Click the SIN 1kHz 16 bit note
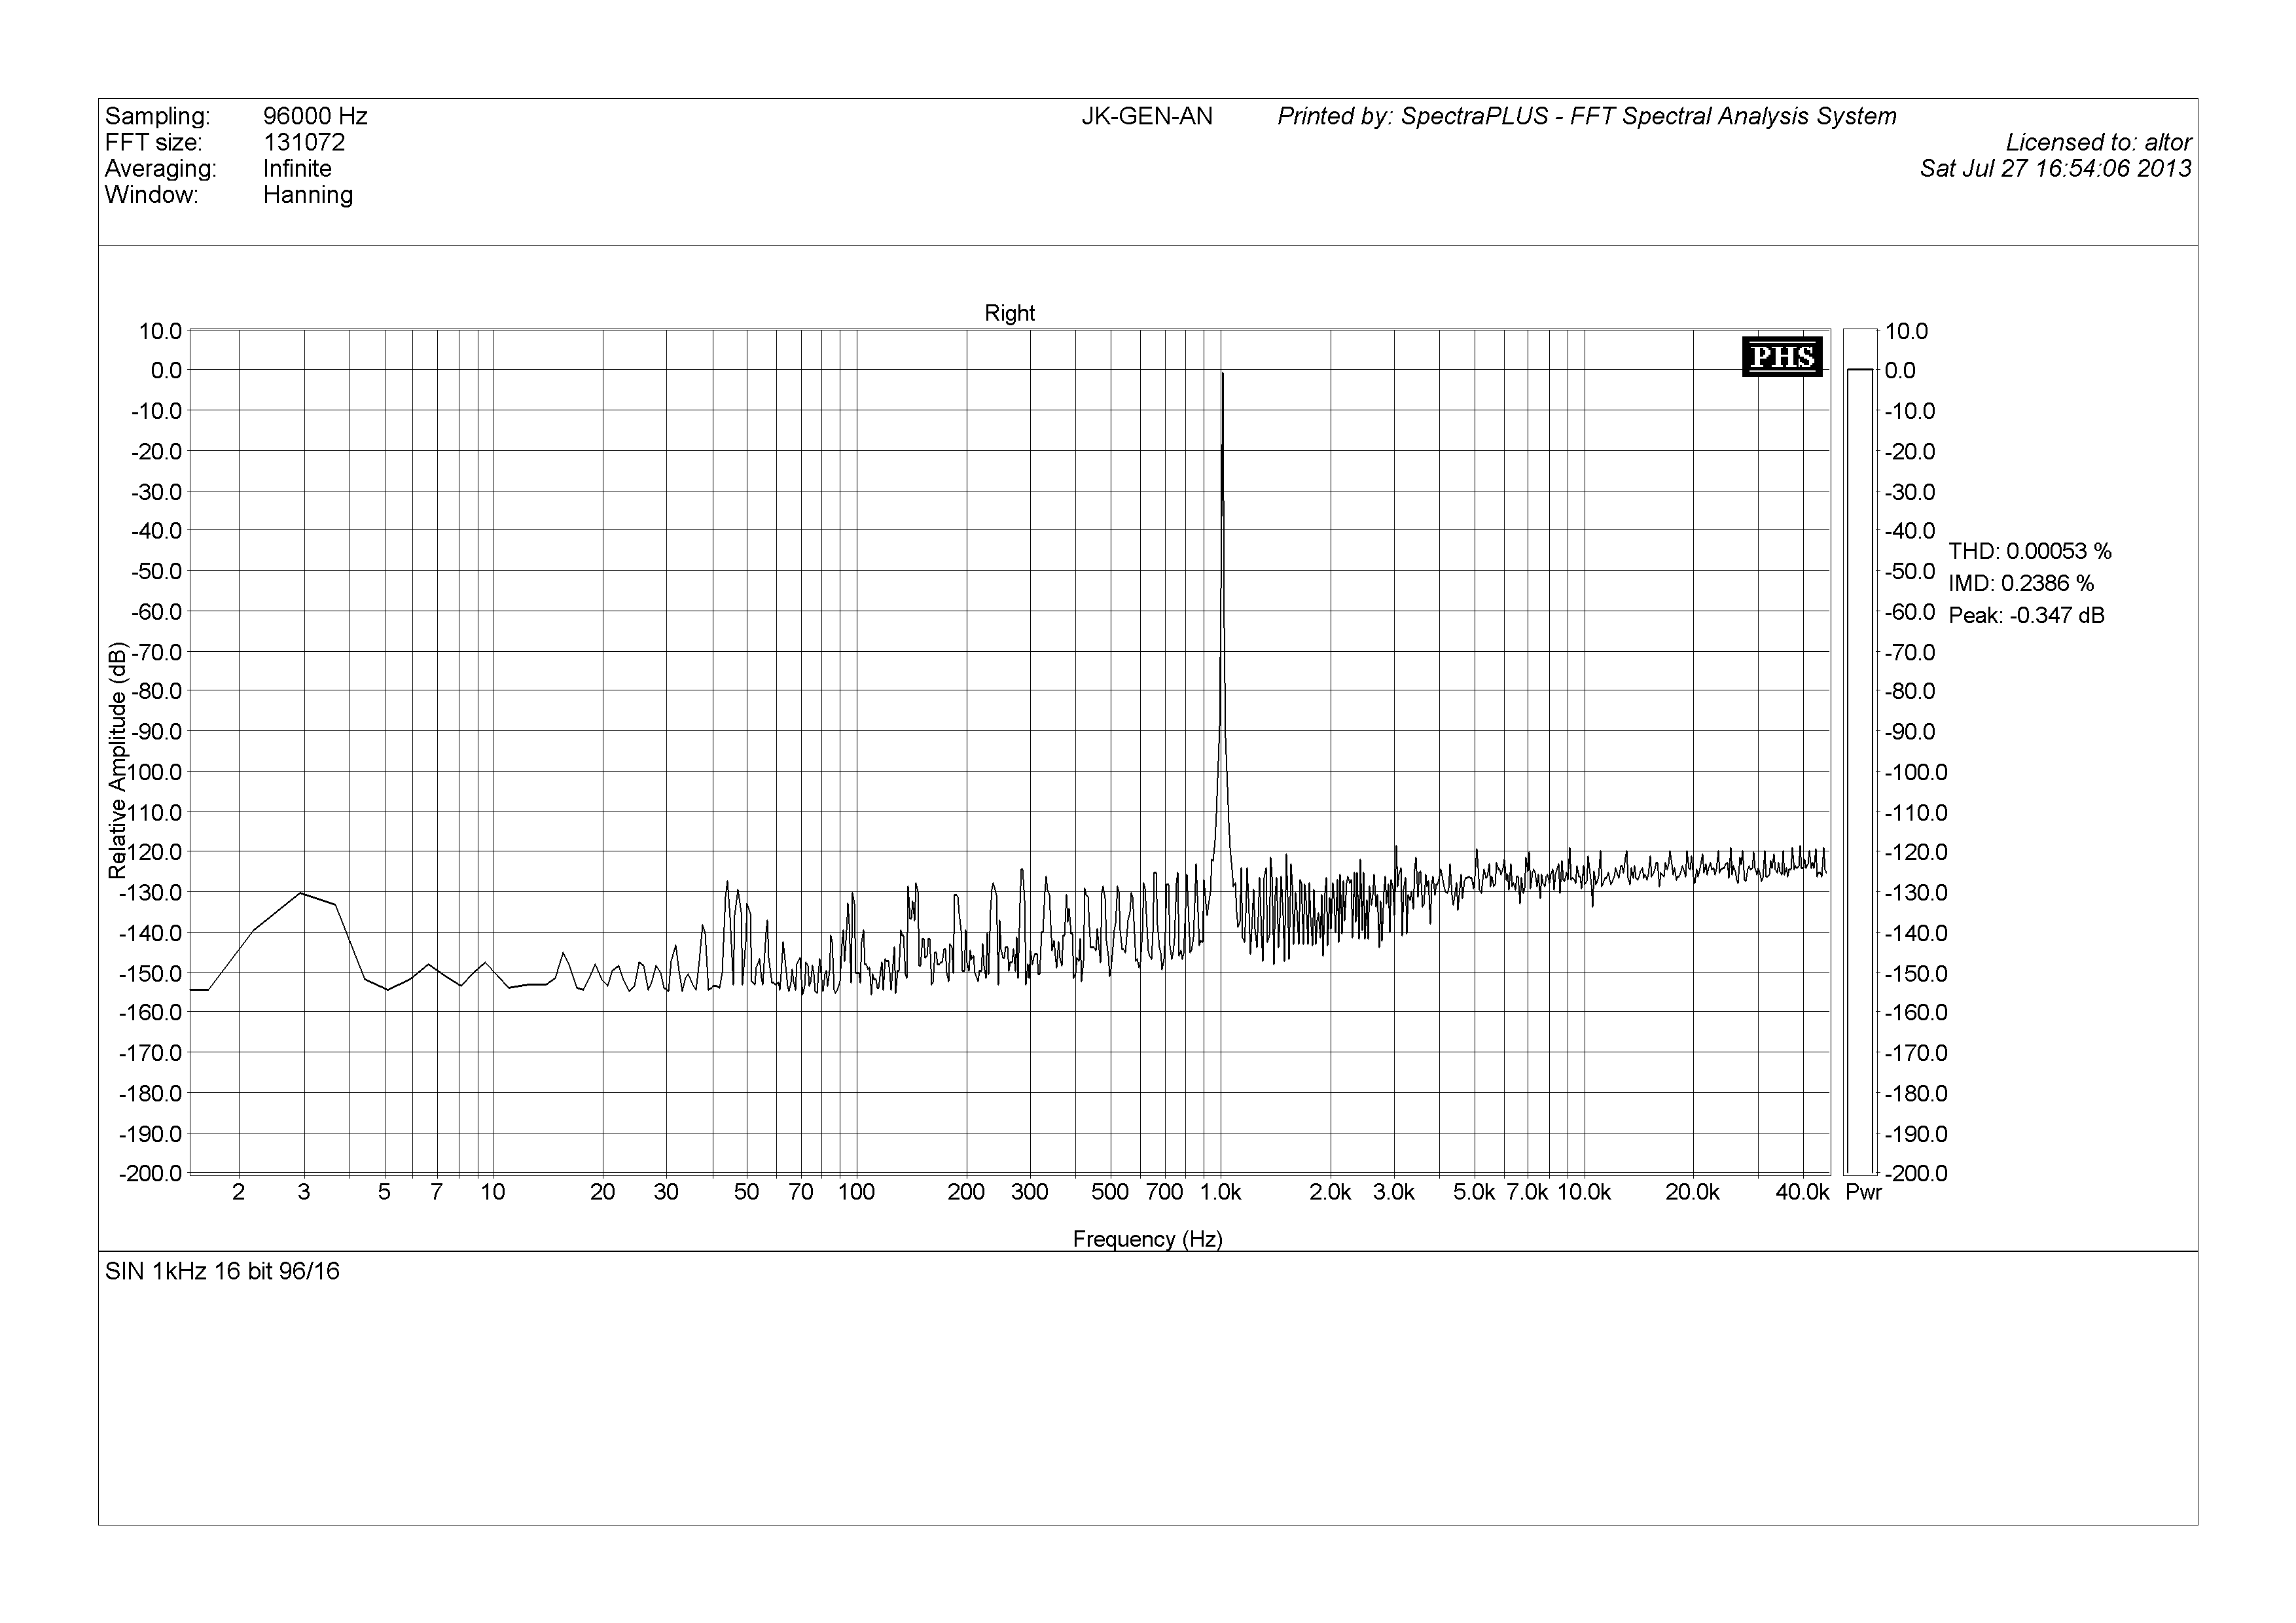 pos(222,1271)
